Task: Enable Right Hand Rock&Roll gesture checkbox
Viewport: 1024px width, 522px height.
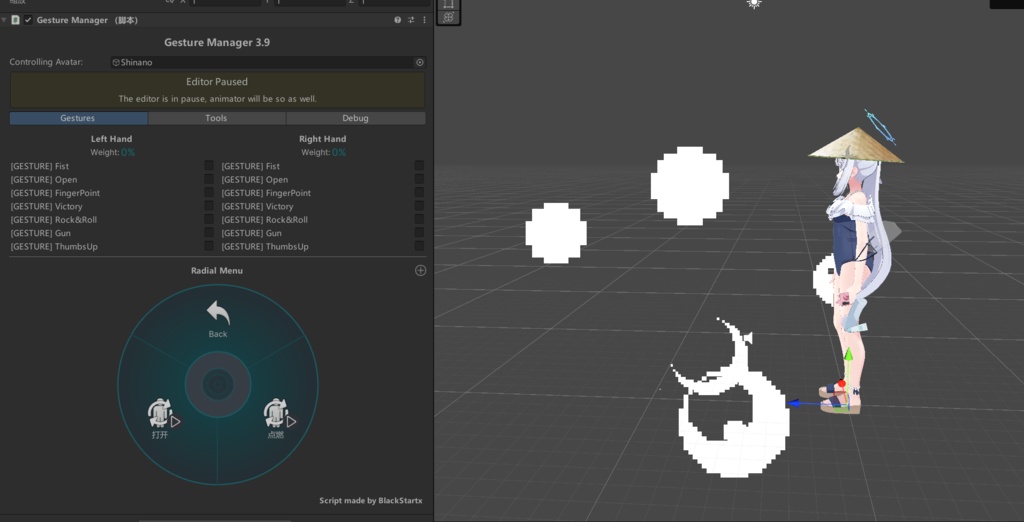Action: point(419,220)
